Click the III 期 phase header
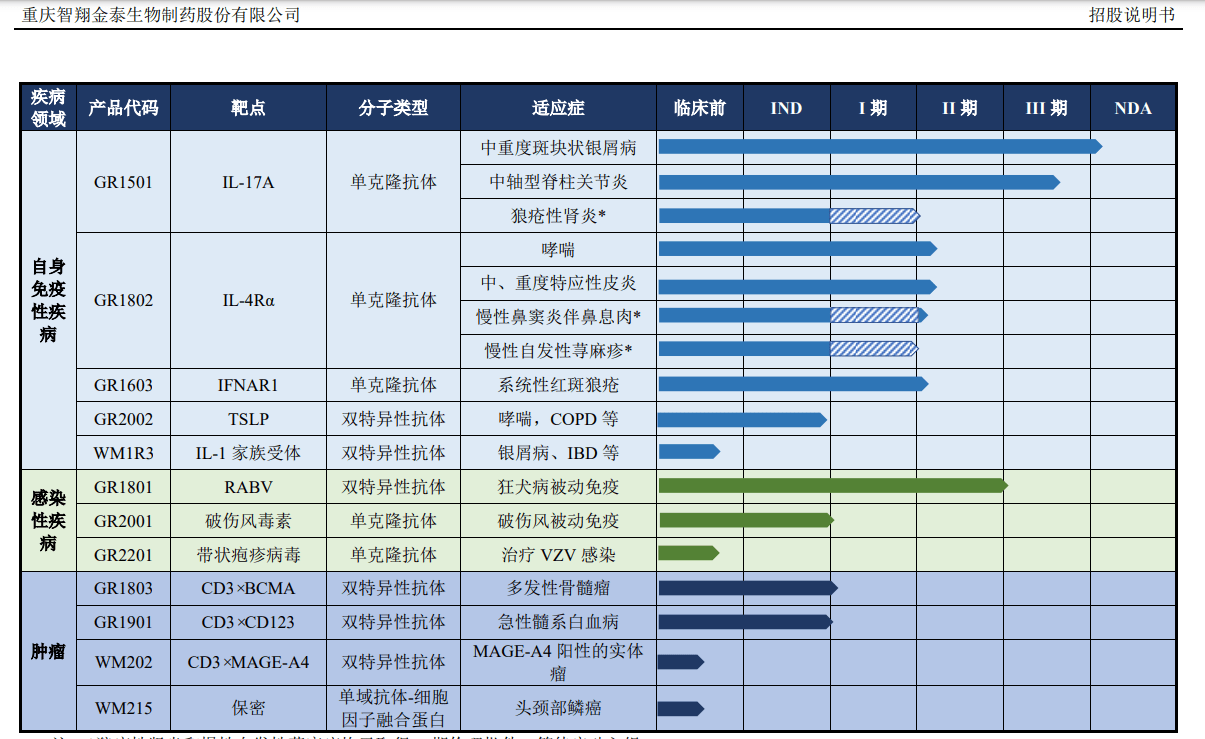This screenshot has width=1205, height=739. click(x=1046, y=108)
